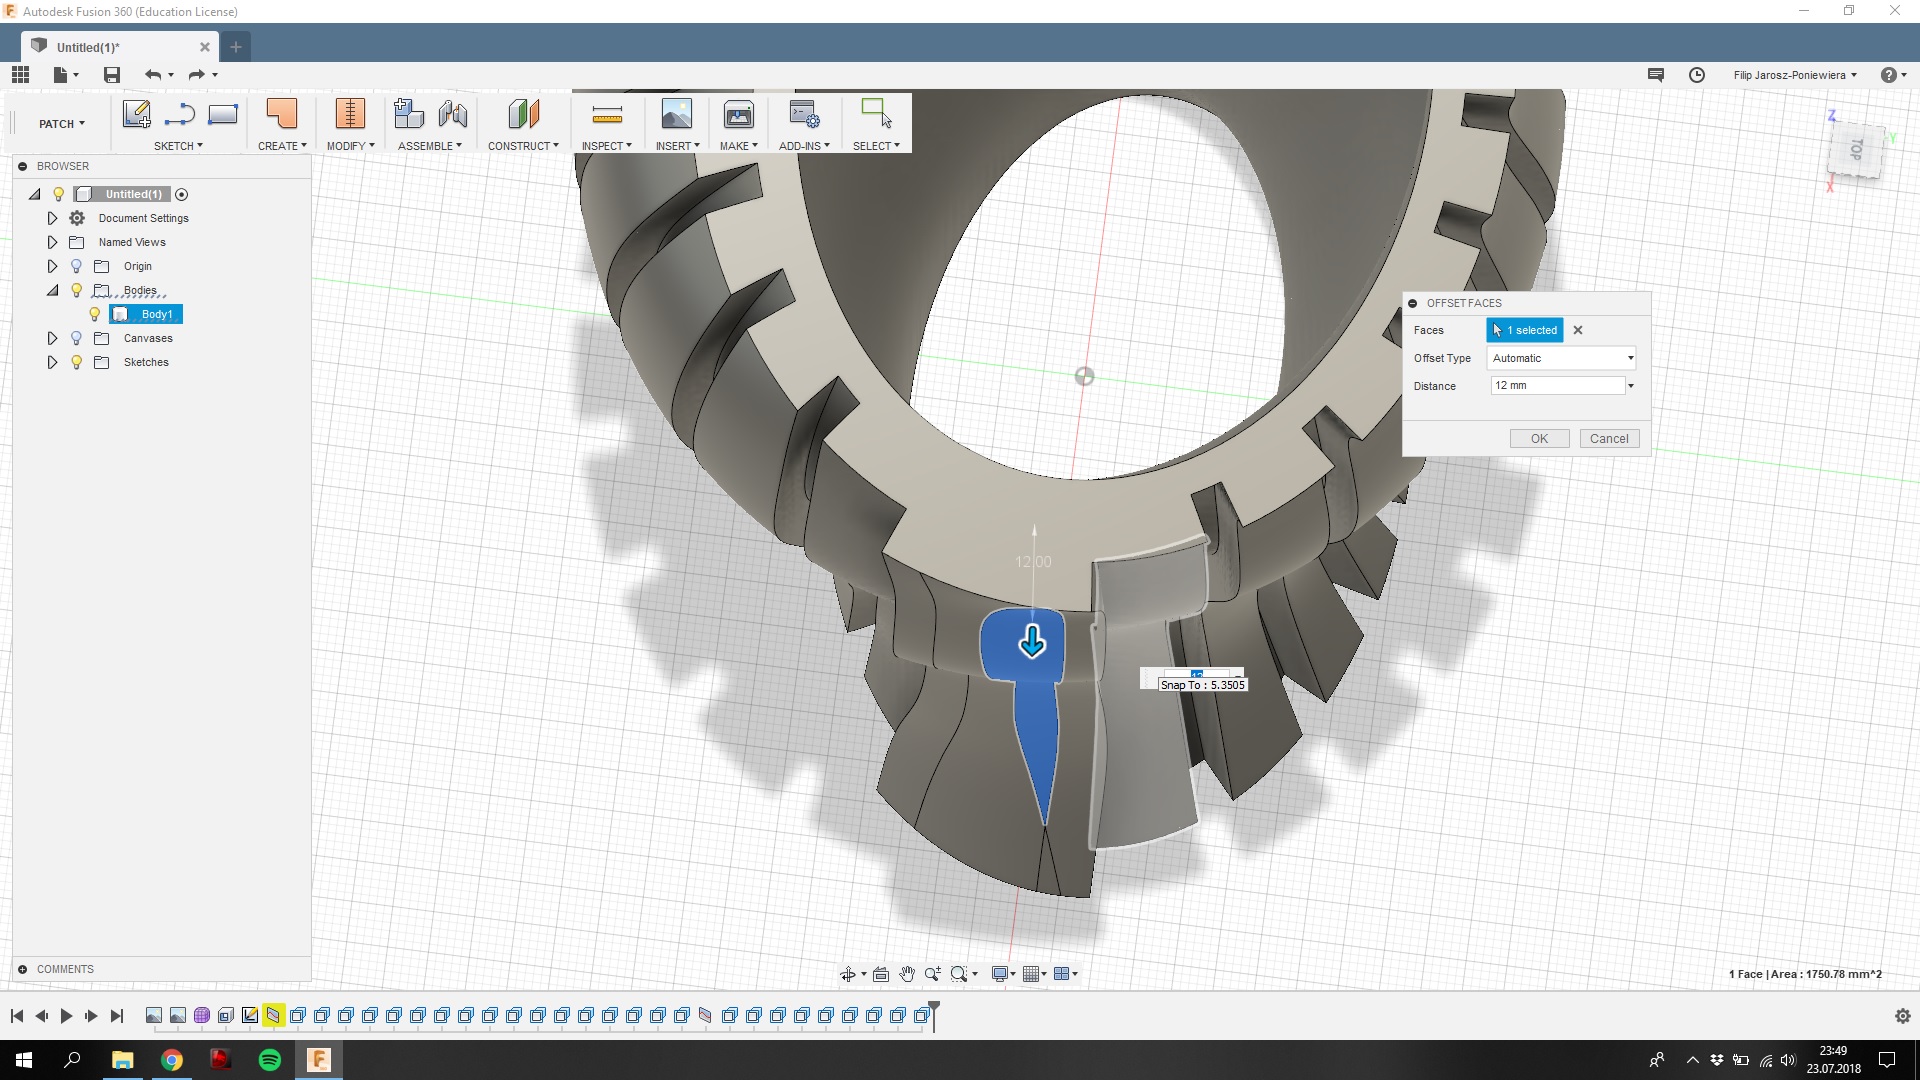Click the Insert image icon
This screenshot has width=1920, height=1080.
(677, 114)
